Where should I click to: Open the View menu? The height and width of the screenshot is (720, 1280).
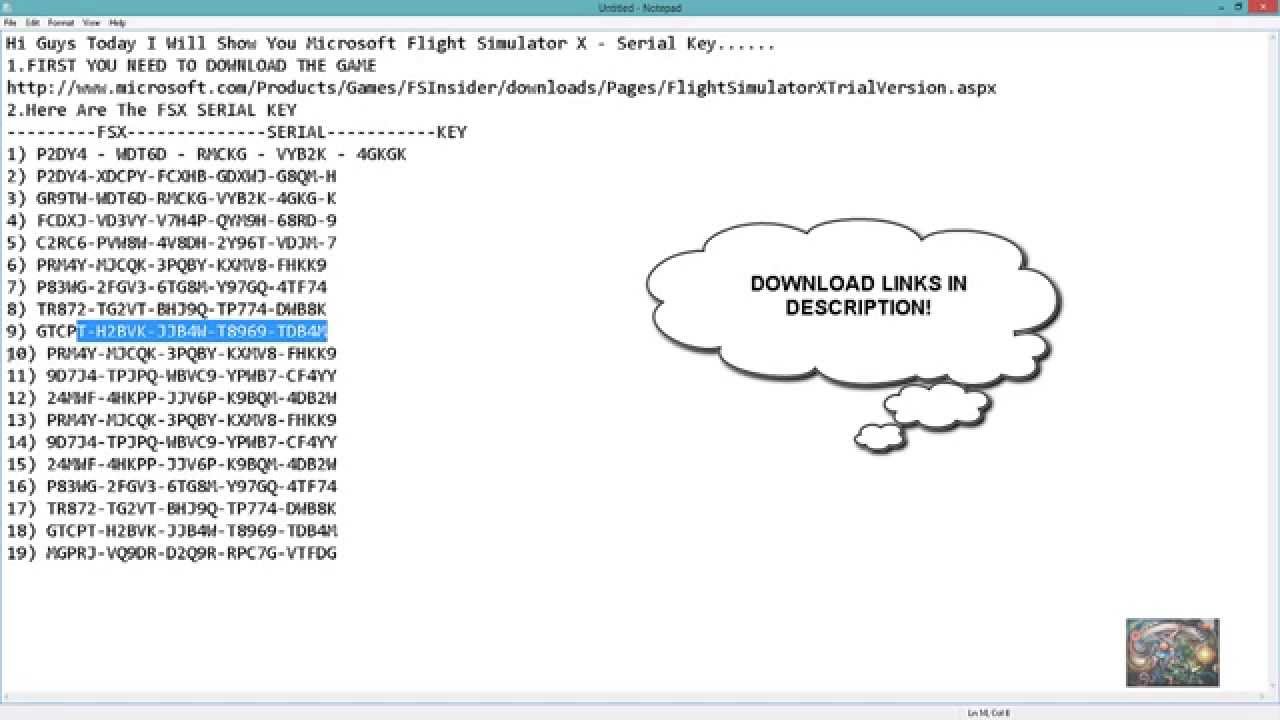tap(91, 22)
